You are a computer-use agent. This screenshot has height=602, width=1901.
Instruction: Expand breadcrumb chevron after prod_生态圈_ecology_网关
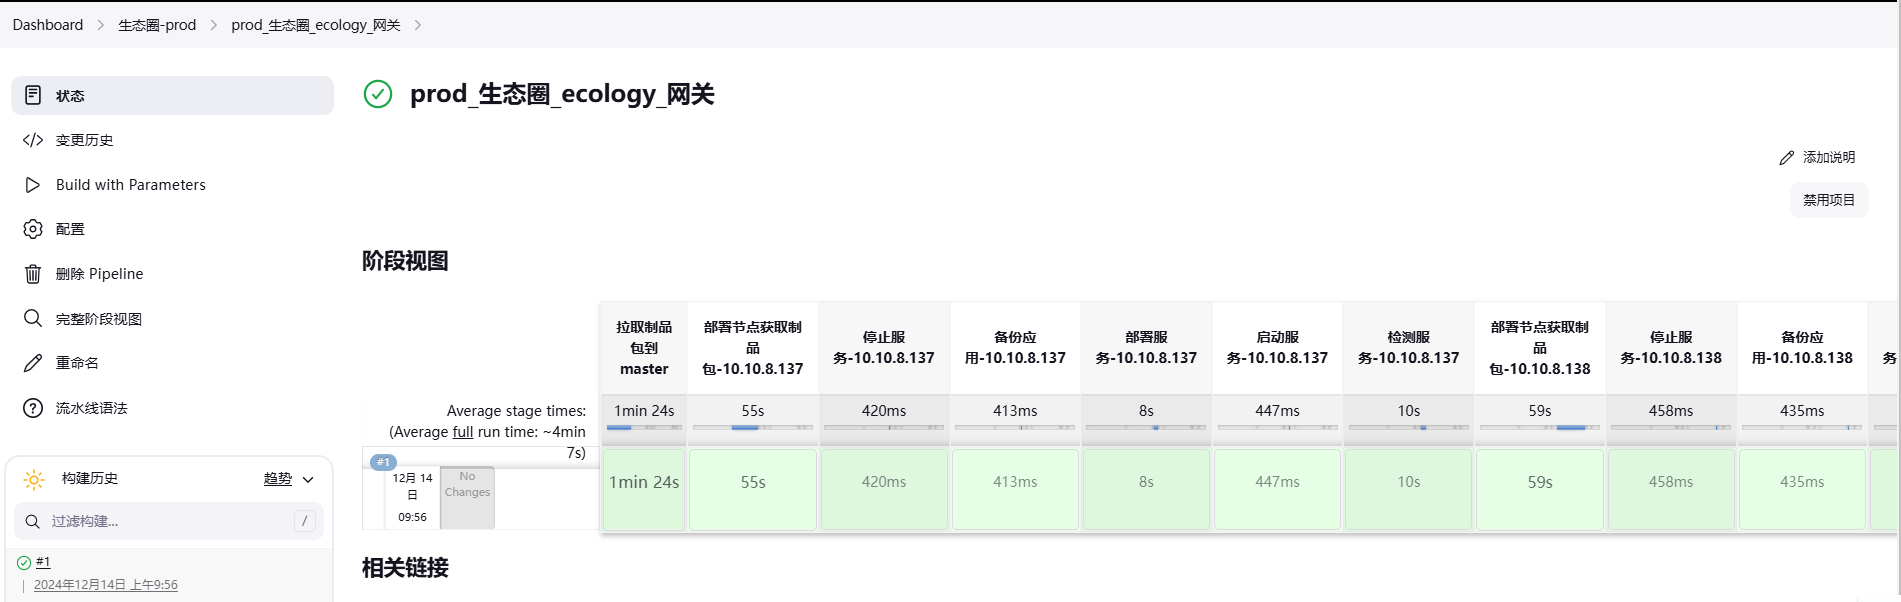point(418,25)
